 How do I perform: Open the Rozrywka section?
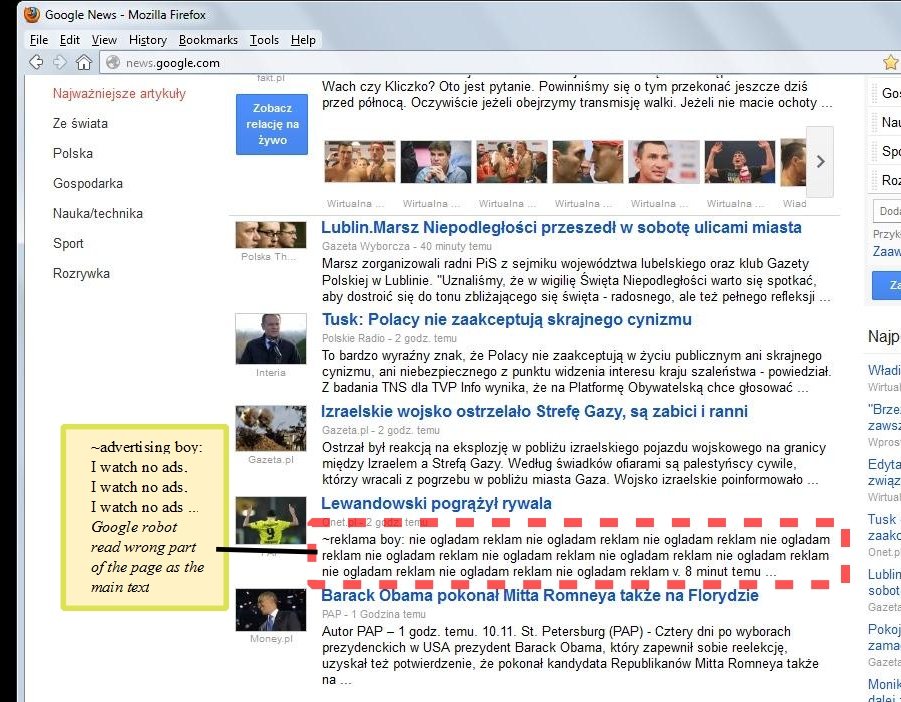click(81, 273)
